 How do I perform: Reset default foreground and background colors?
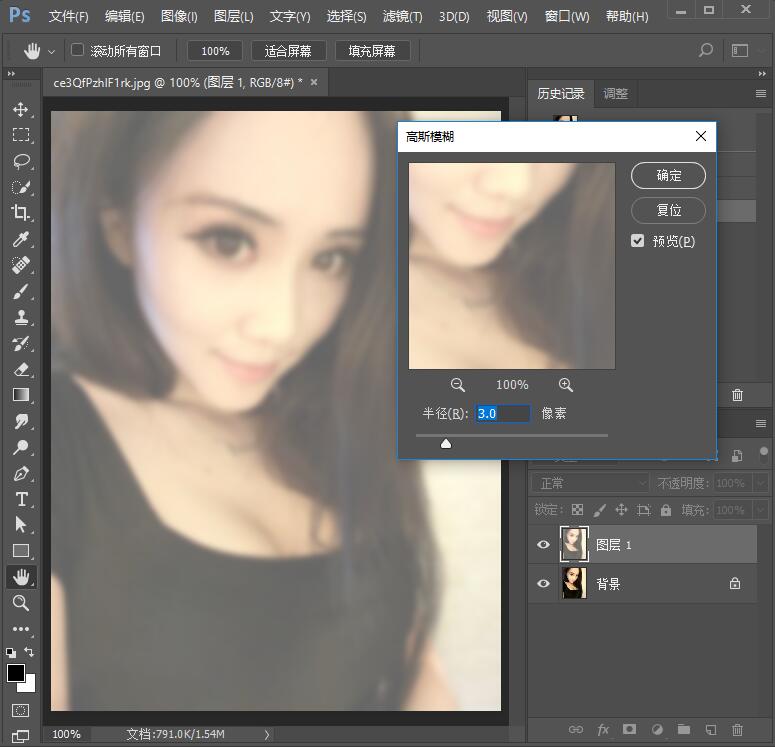(11, 653)
